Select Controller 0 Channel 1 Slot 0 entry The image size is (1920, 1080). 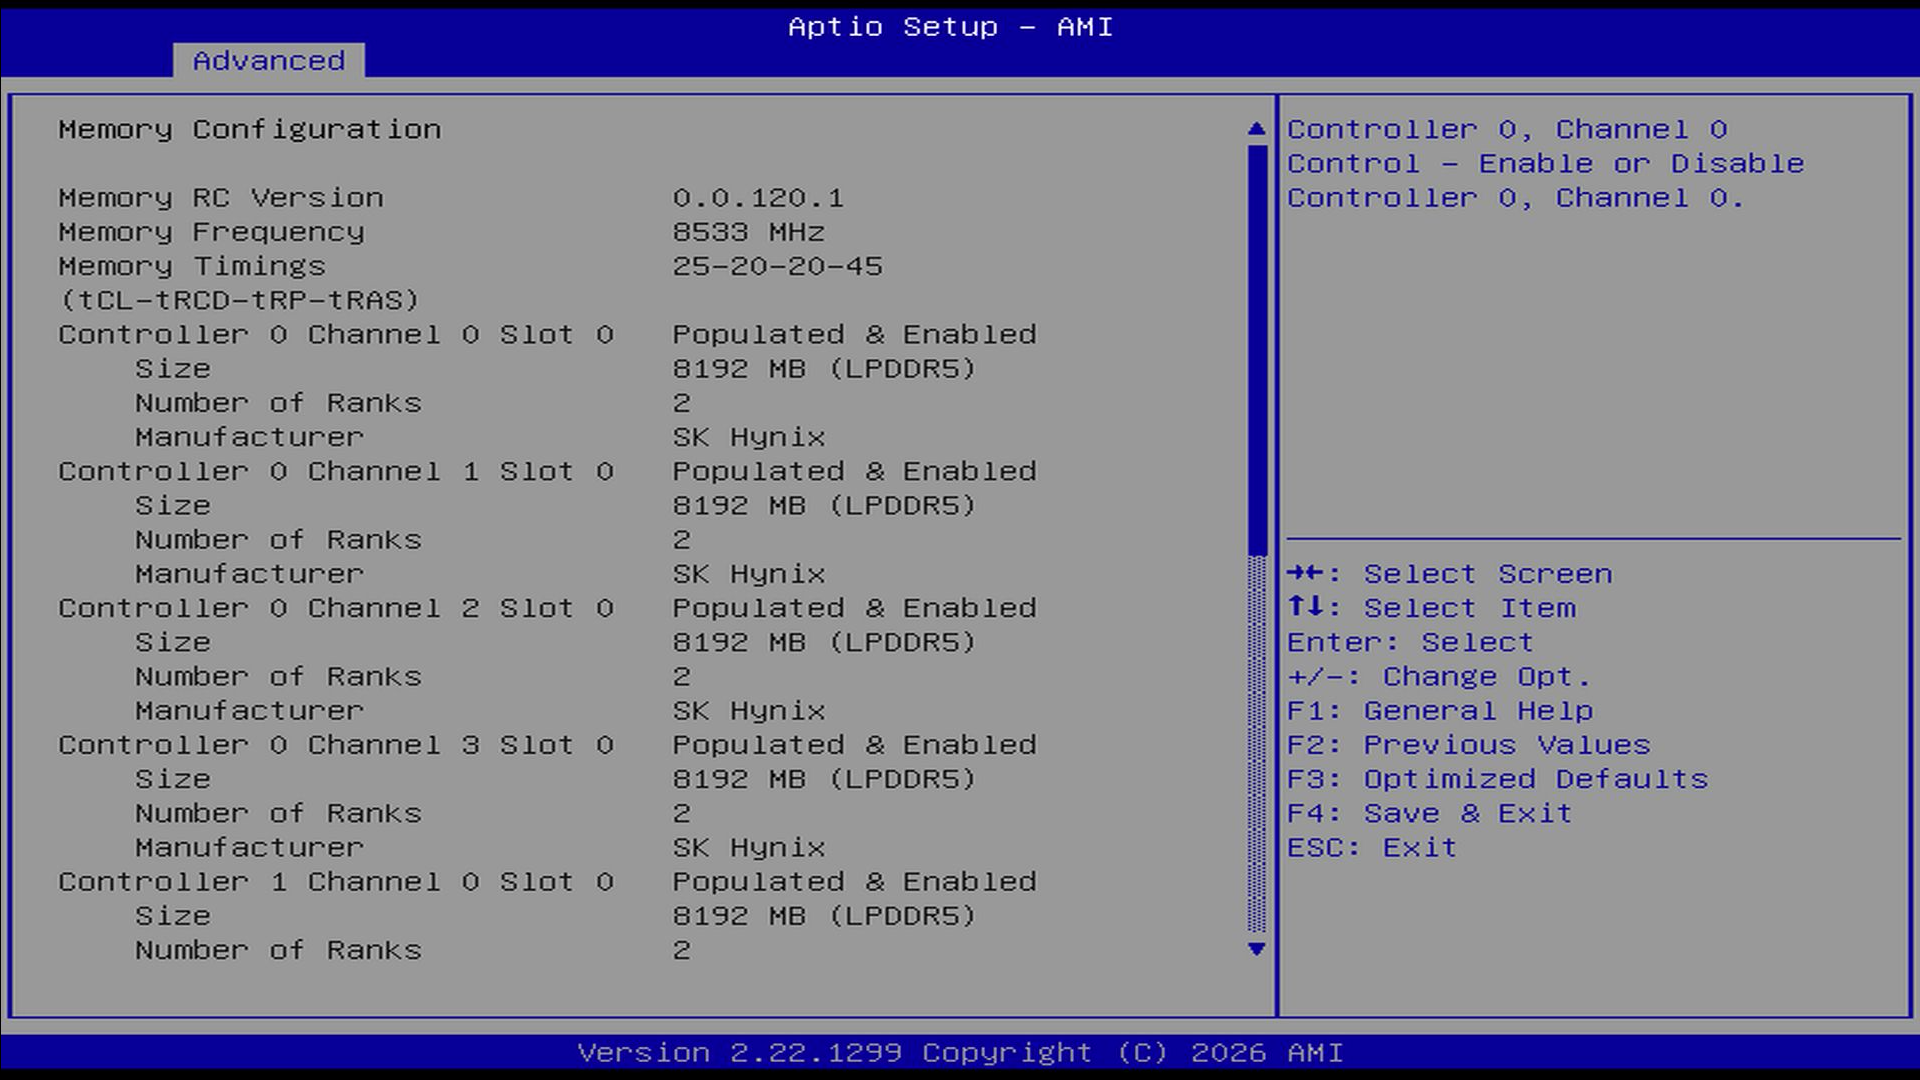click(336, 472)
